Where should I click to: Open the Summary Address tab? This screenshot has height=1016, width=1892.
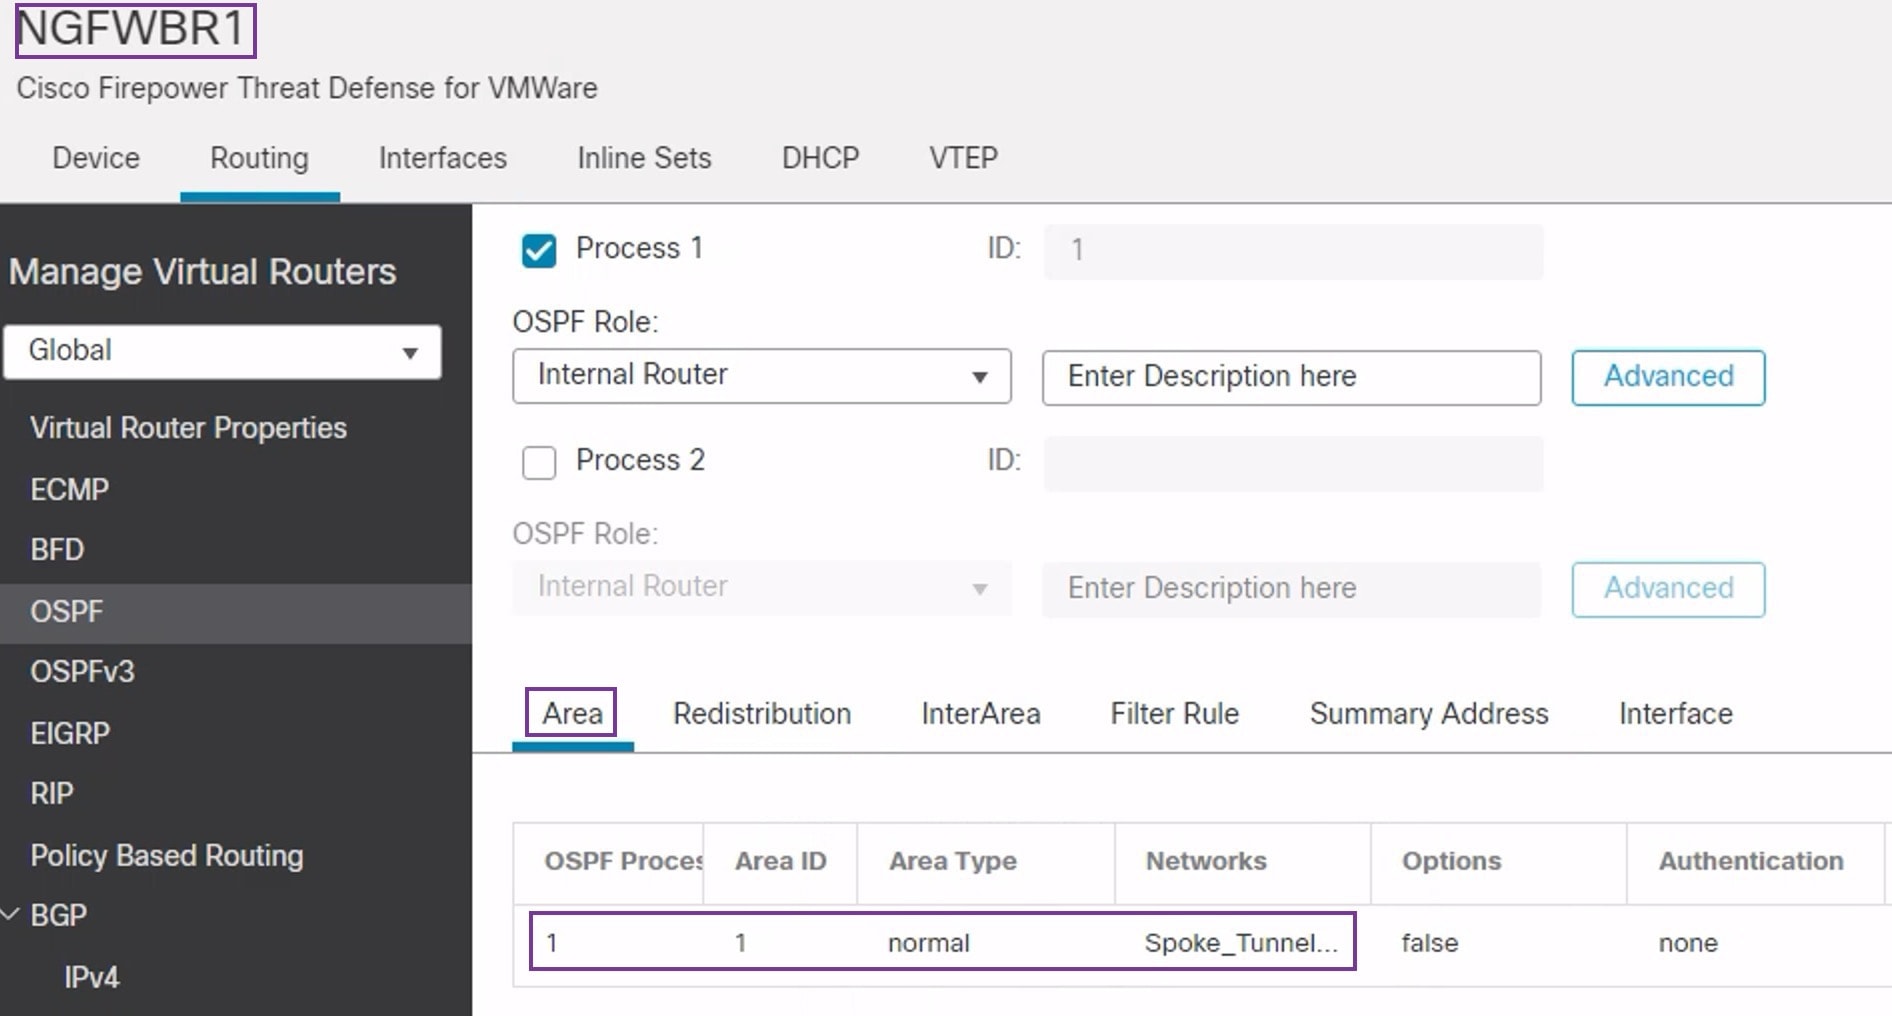(1428, 714)
